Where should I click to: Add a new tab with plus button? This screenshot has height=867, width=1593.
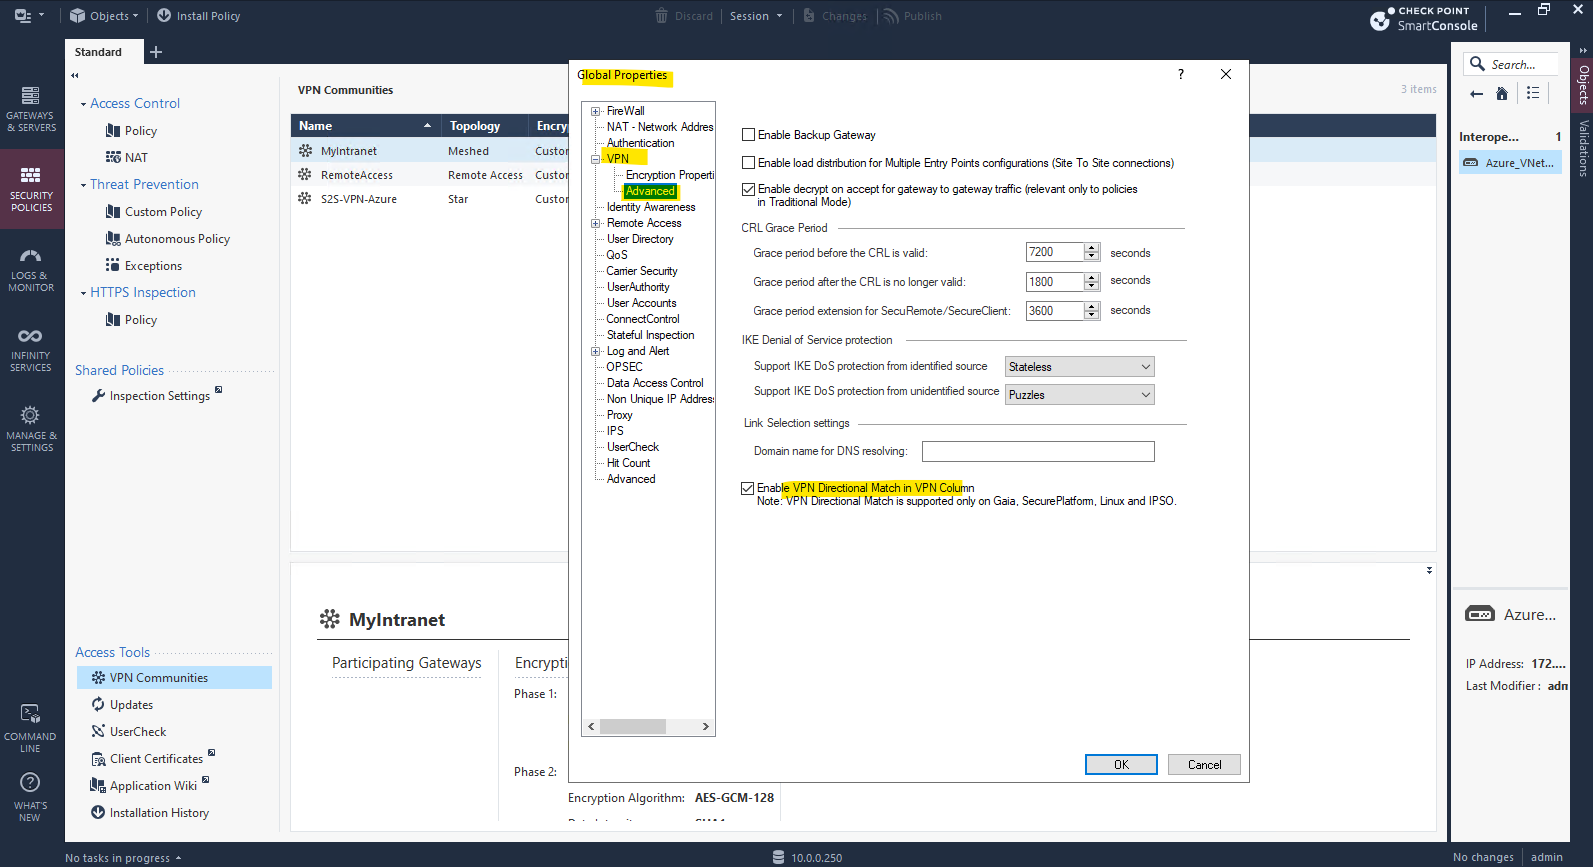point(156,52)
